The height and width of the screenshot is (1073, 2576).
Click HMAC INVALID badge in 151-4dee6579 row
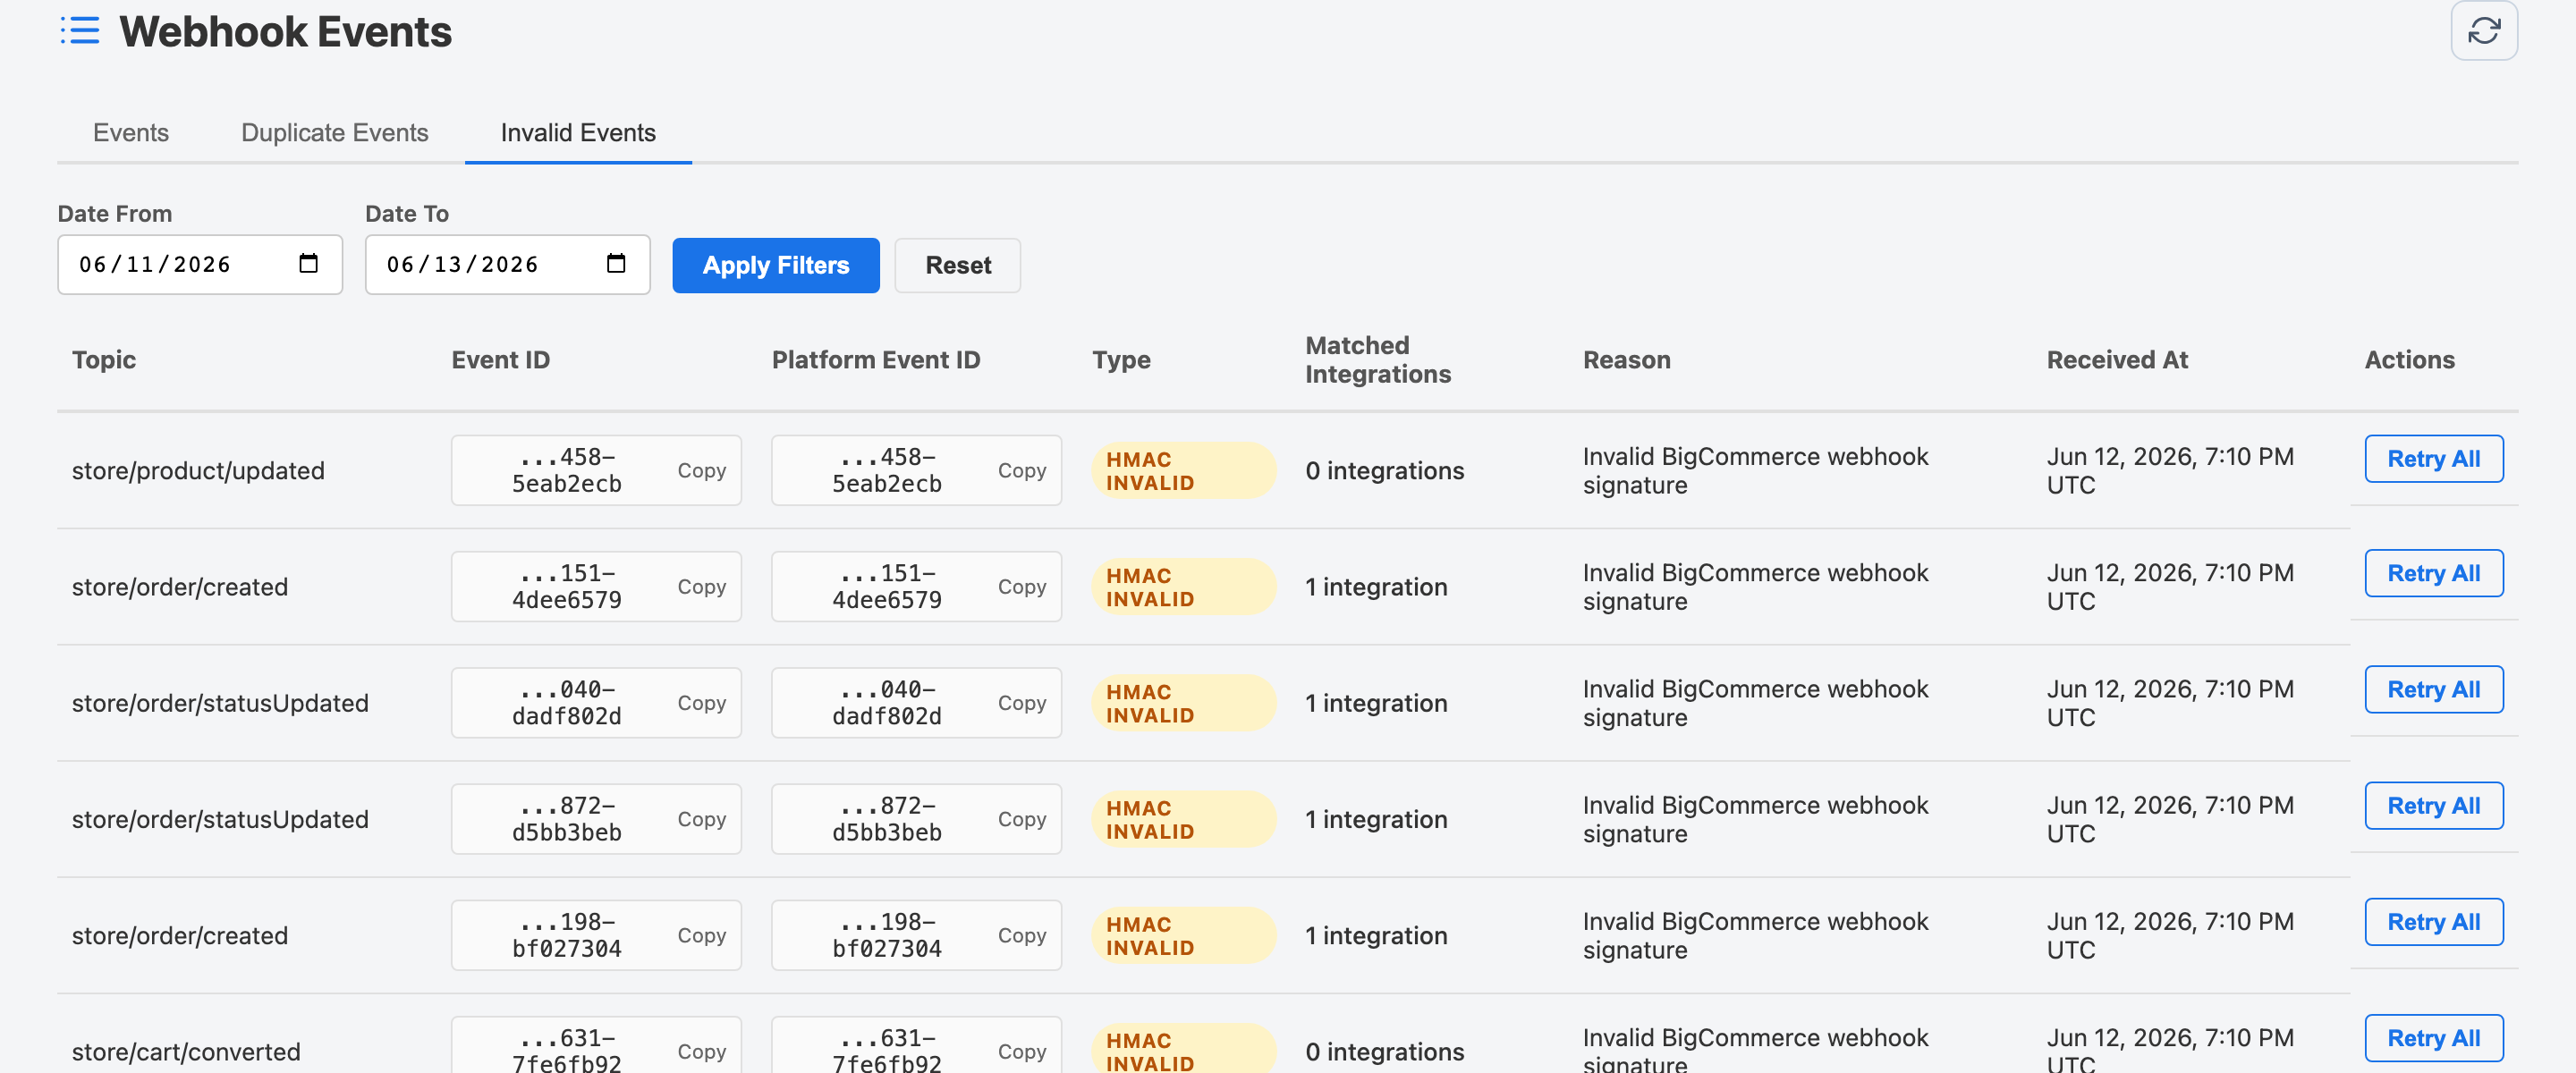pos(1183,587)
